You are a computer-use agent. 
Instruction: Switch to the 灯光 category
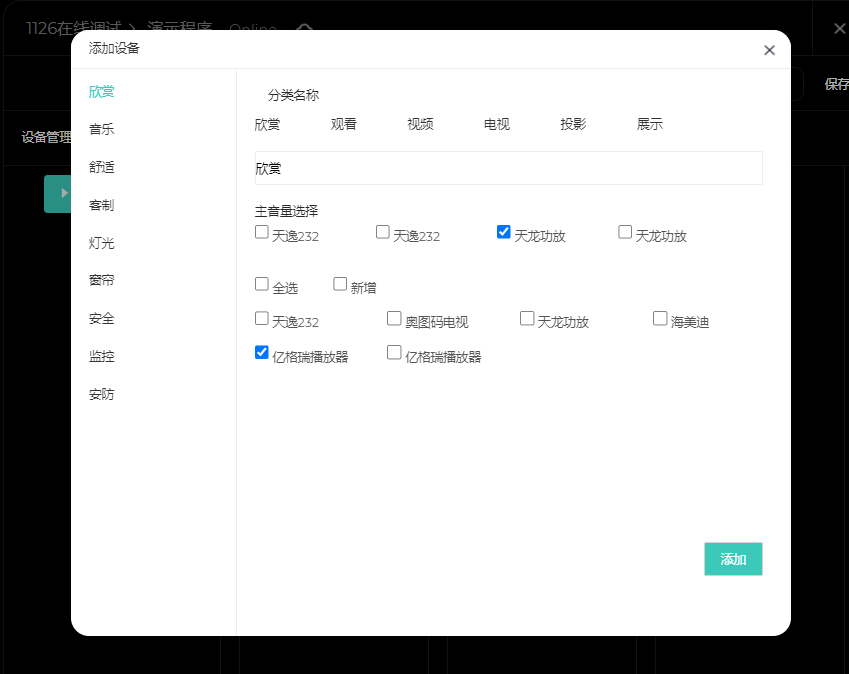click(x=102, y=243)
